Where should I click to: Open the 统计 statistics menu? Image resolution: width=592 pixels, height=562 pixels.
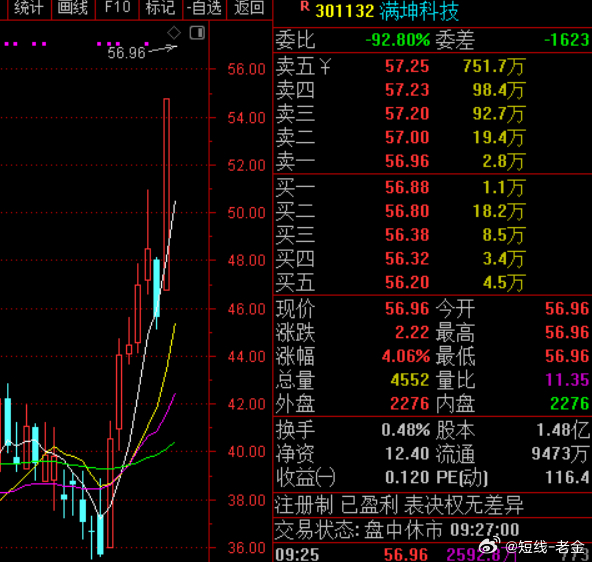pos(29,8)
